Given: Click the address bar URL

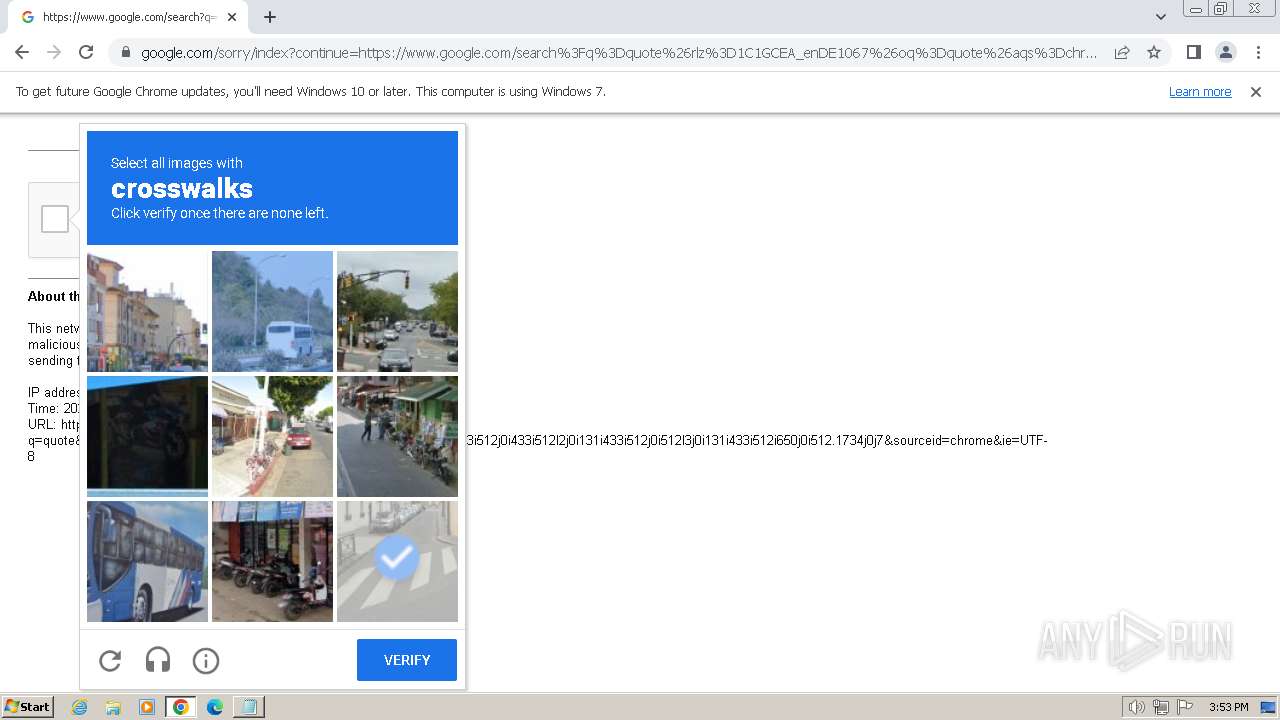Looking at the screenshot, I should (x=618, y=52).
